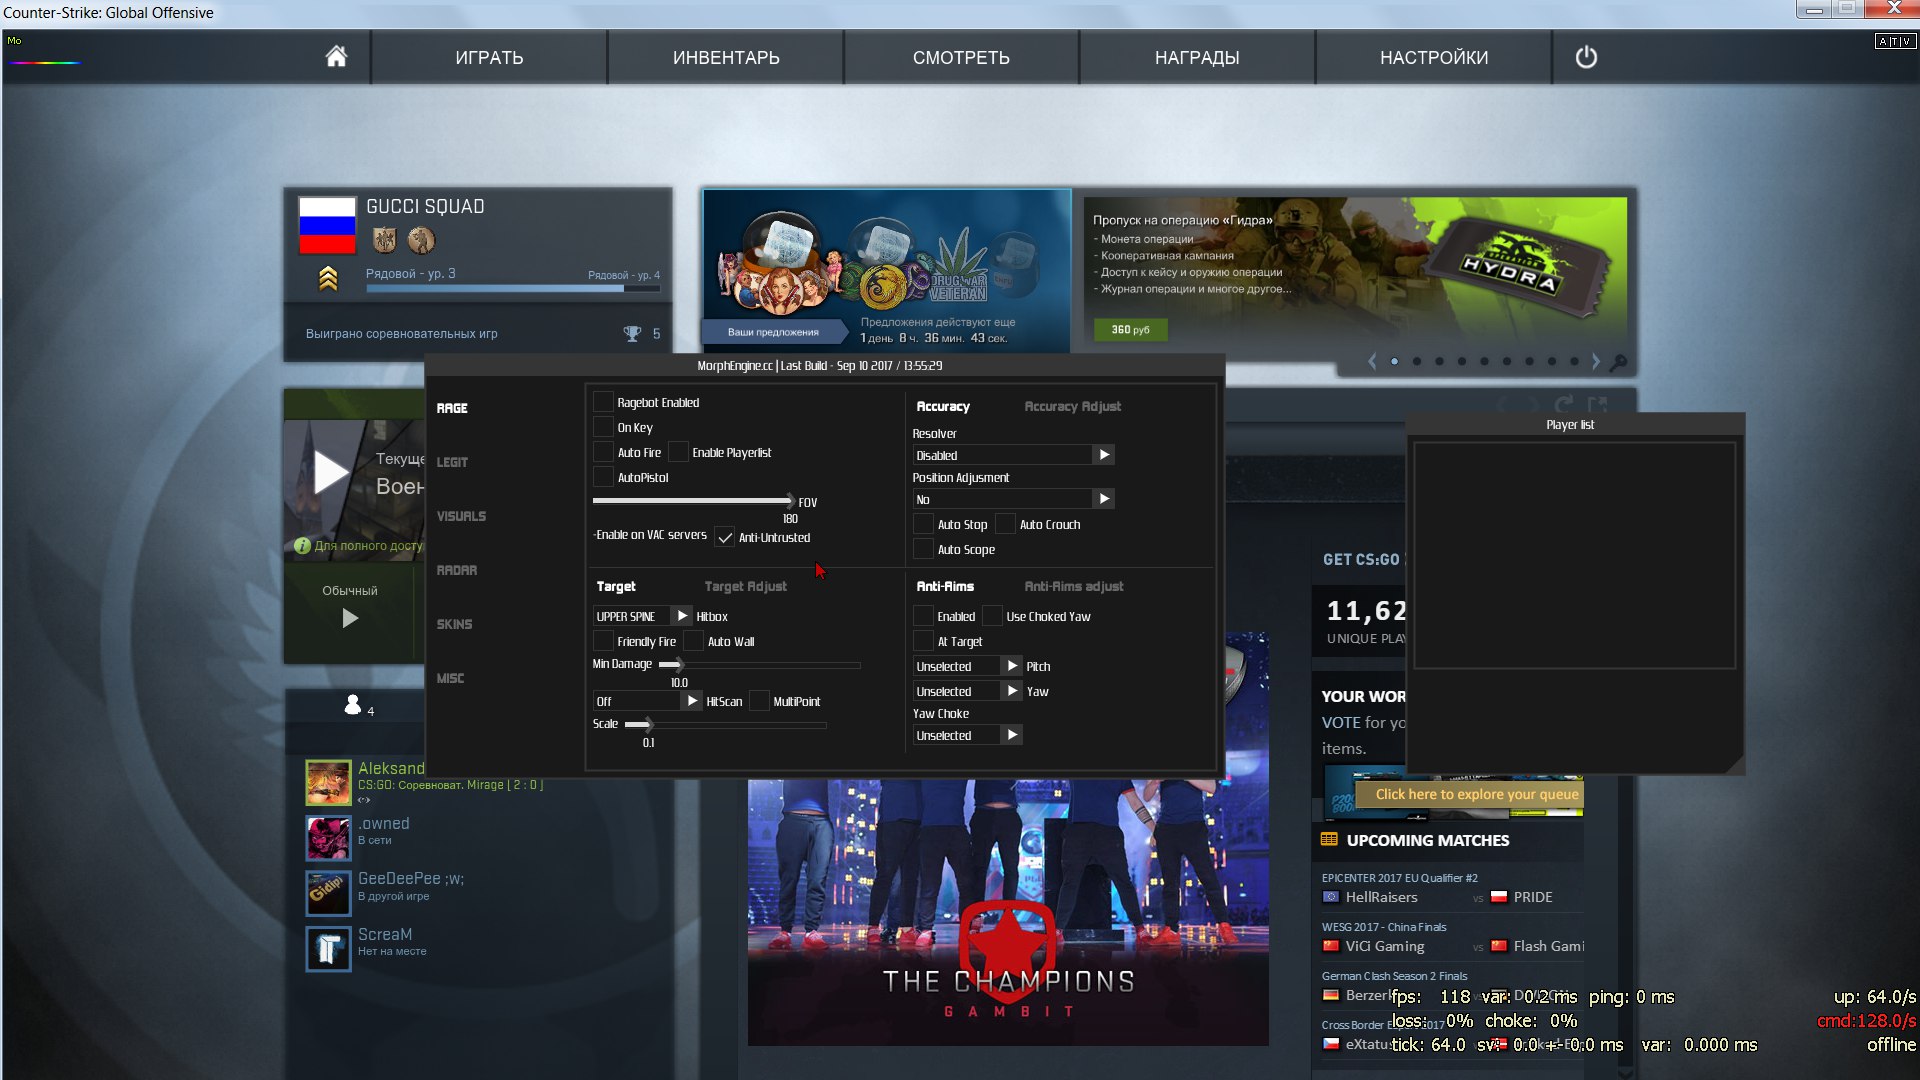Open the HitScan dropdown set to Off
Viewport: 1920px width, 1080px height.
(648, 701)
